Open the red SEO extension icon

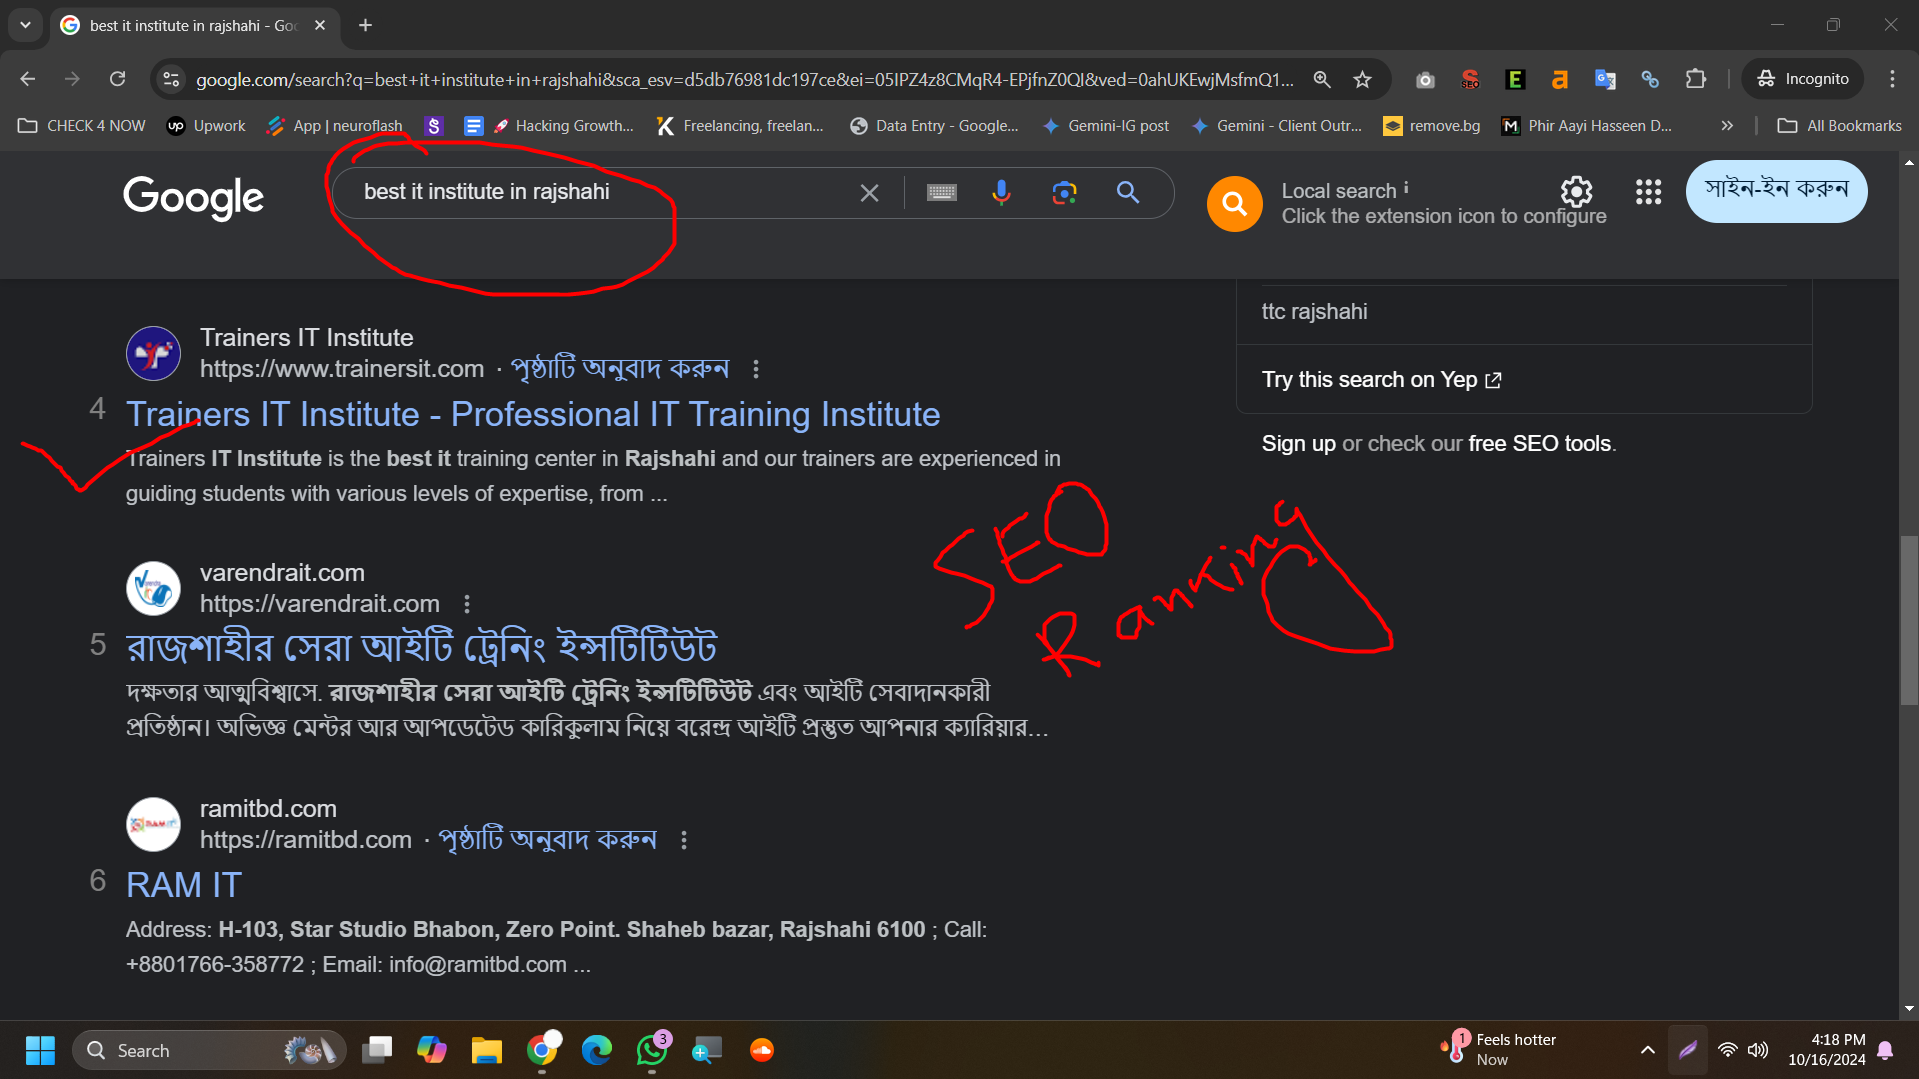[x=1470, y=79]
